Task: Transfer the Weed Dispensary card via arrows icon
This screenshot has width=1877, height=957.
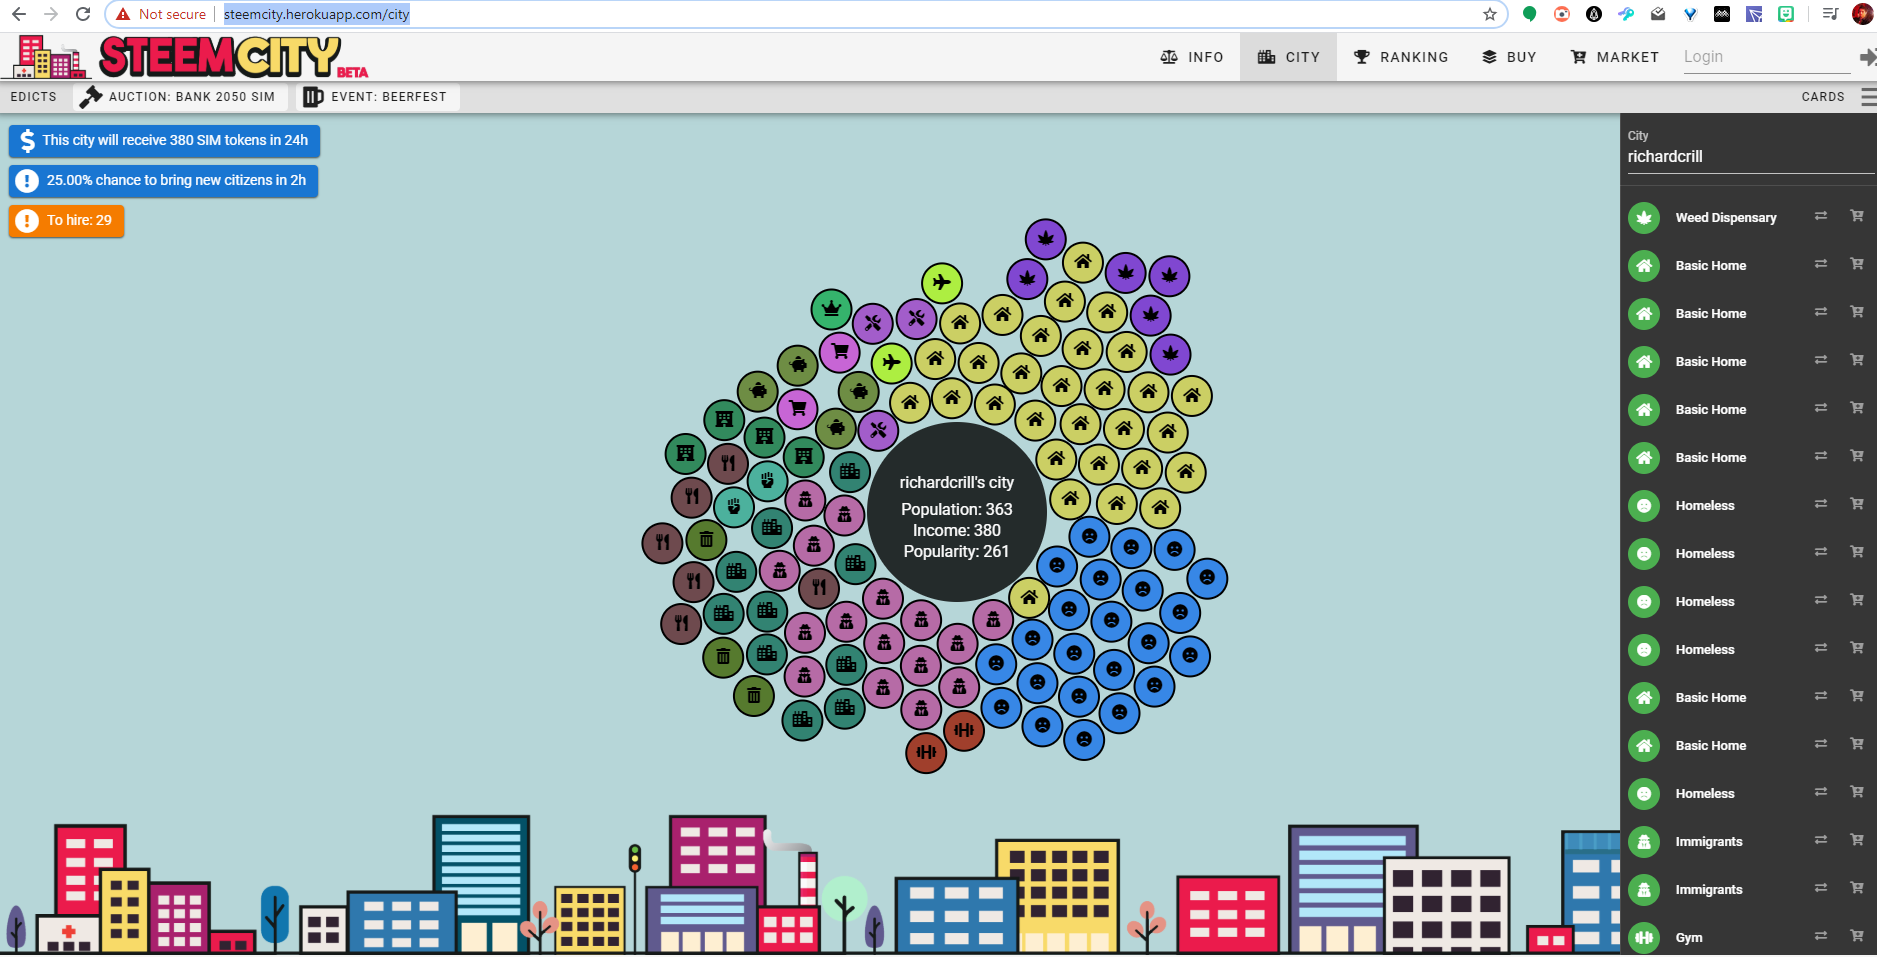Action: (x=1821, y=216)
